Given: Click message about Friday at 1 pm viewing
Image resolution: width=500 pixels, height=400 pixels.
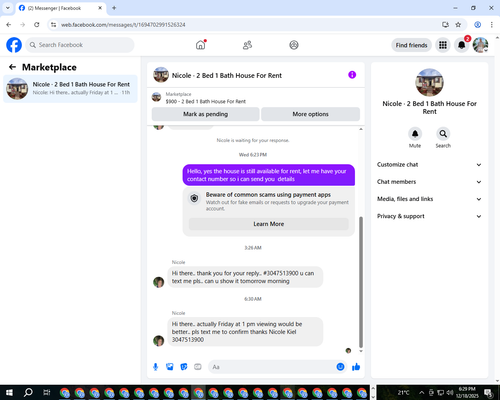Looking at the screenshot, I should click(245, 332).
